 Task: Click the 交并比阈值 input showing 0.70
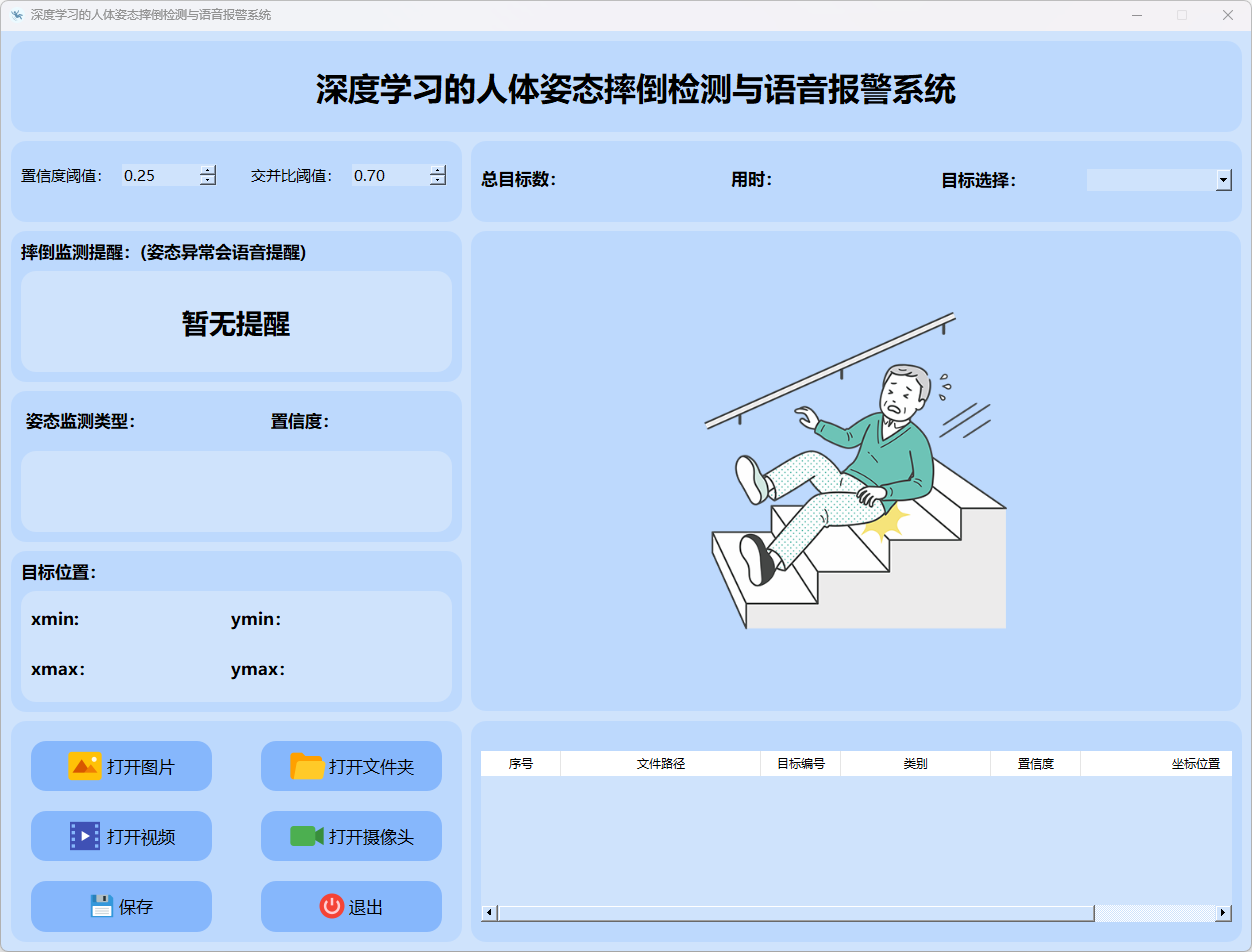pos(390,175)
